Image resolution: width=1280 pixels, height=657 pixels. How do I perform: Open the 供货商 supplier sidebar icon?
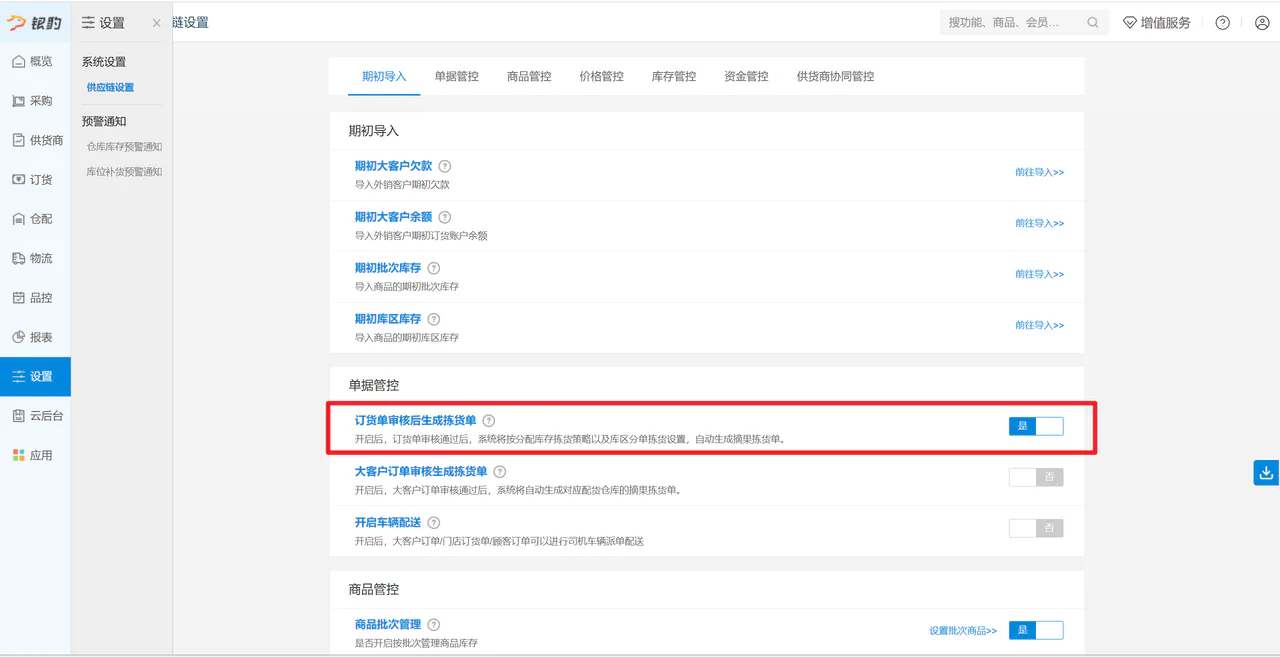coord(19,140)
